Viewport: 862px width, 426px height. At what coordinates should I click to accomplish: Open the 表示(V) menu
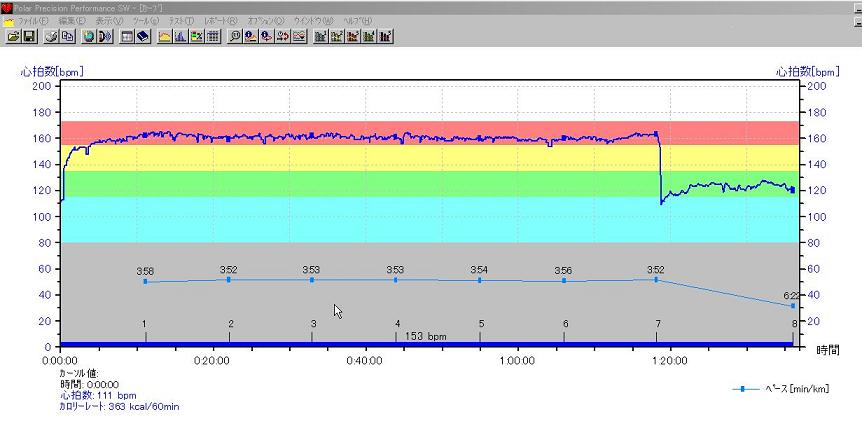[109, 21]
